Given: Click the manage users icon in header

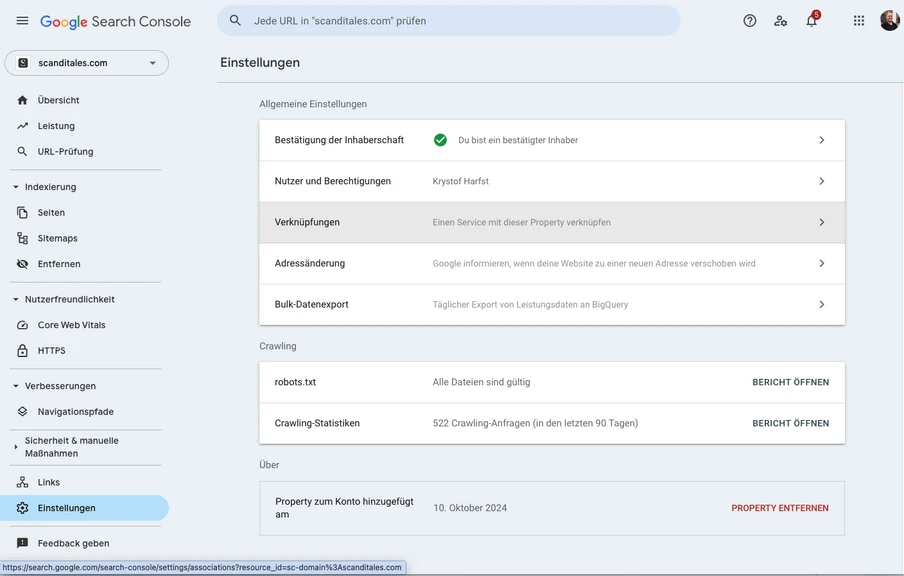Looking at the screenshot, I should coord(780,21).
